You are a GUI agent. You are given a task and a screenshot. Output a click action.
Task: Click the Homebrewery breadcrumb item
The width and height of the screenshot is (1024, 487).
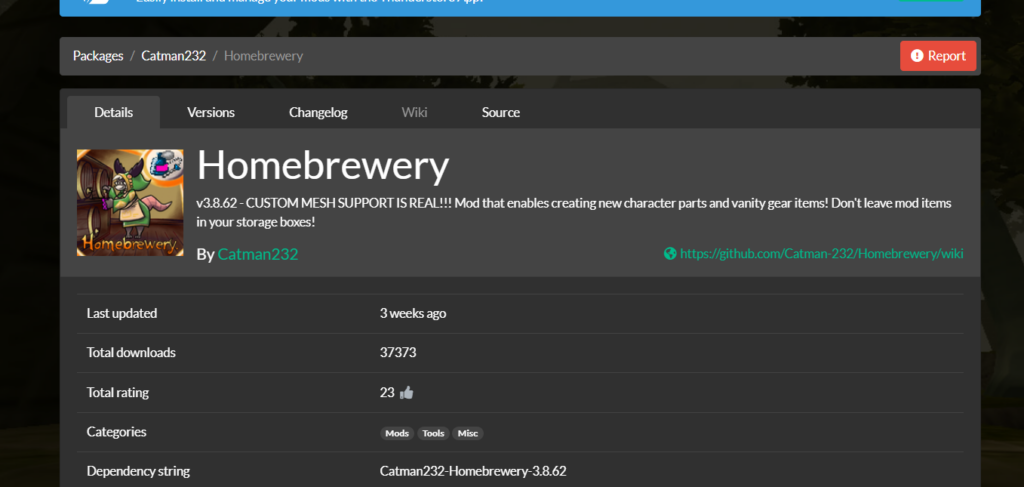click(x=263, y=56)
